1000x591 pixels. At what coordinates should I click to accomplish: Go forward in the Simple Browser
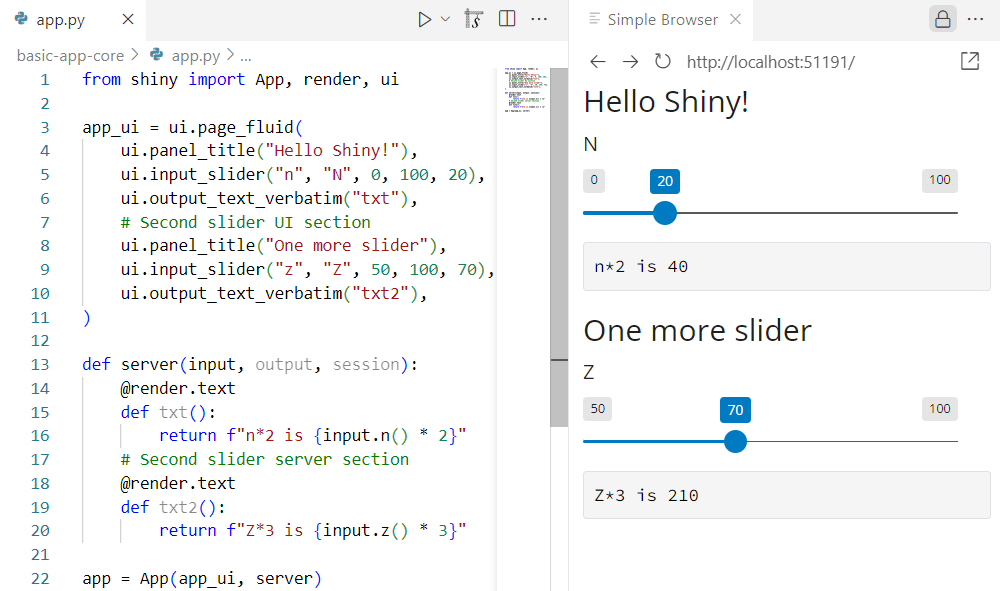click(630, 62)
